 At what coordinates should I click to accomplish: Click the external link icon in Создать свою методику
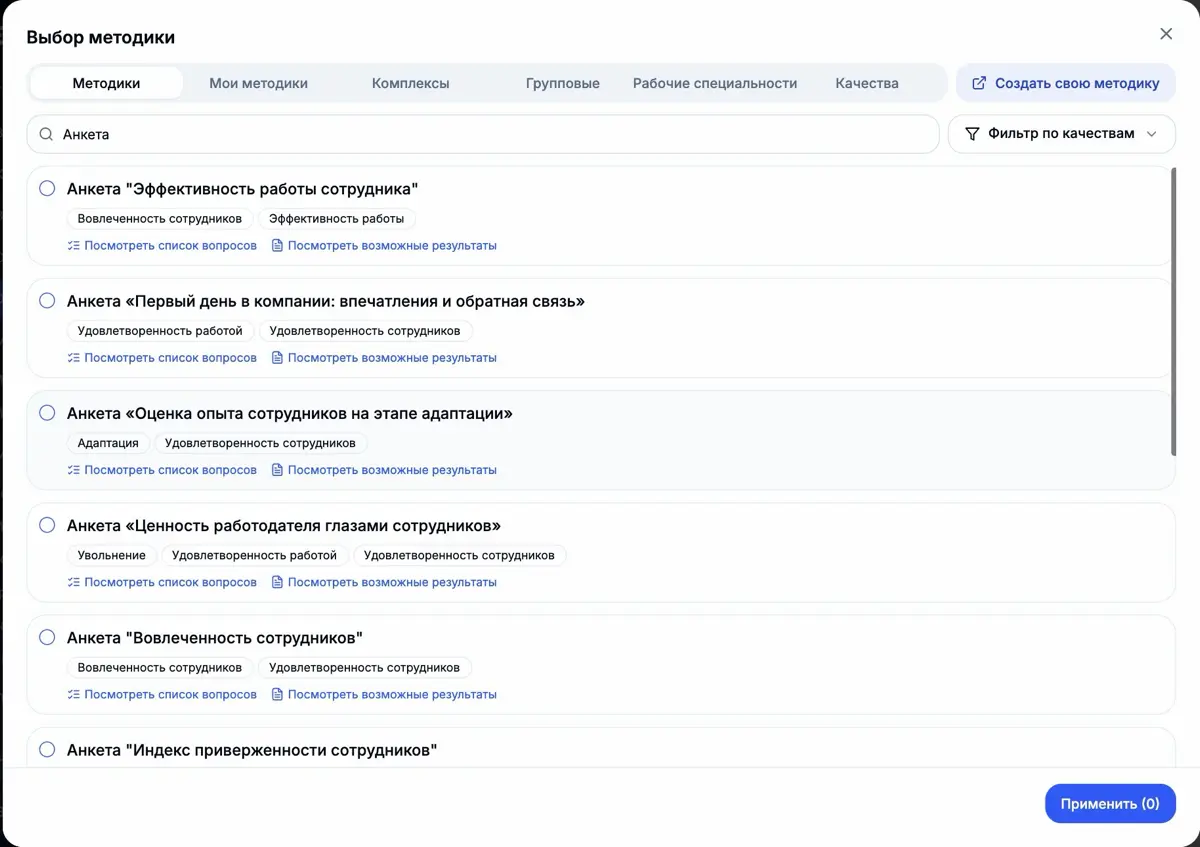click(979, 83)
